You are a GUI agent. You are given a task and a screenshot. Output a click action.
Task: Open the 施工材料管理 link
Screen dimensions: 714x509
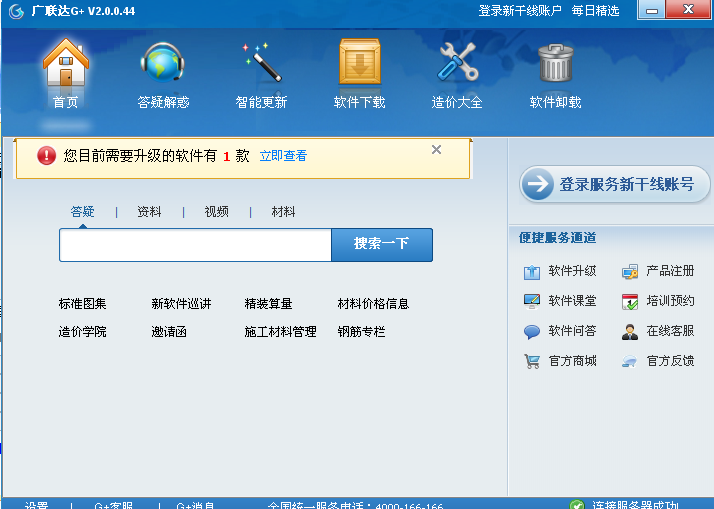(x=280, y=332)
